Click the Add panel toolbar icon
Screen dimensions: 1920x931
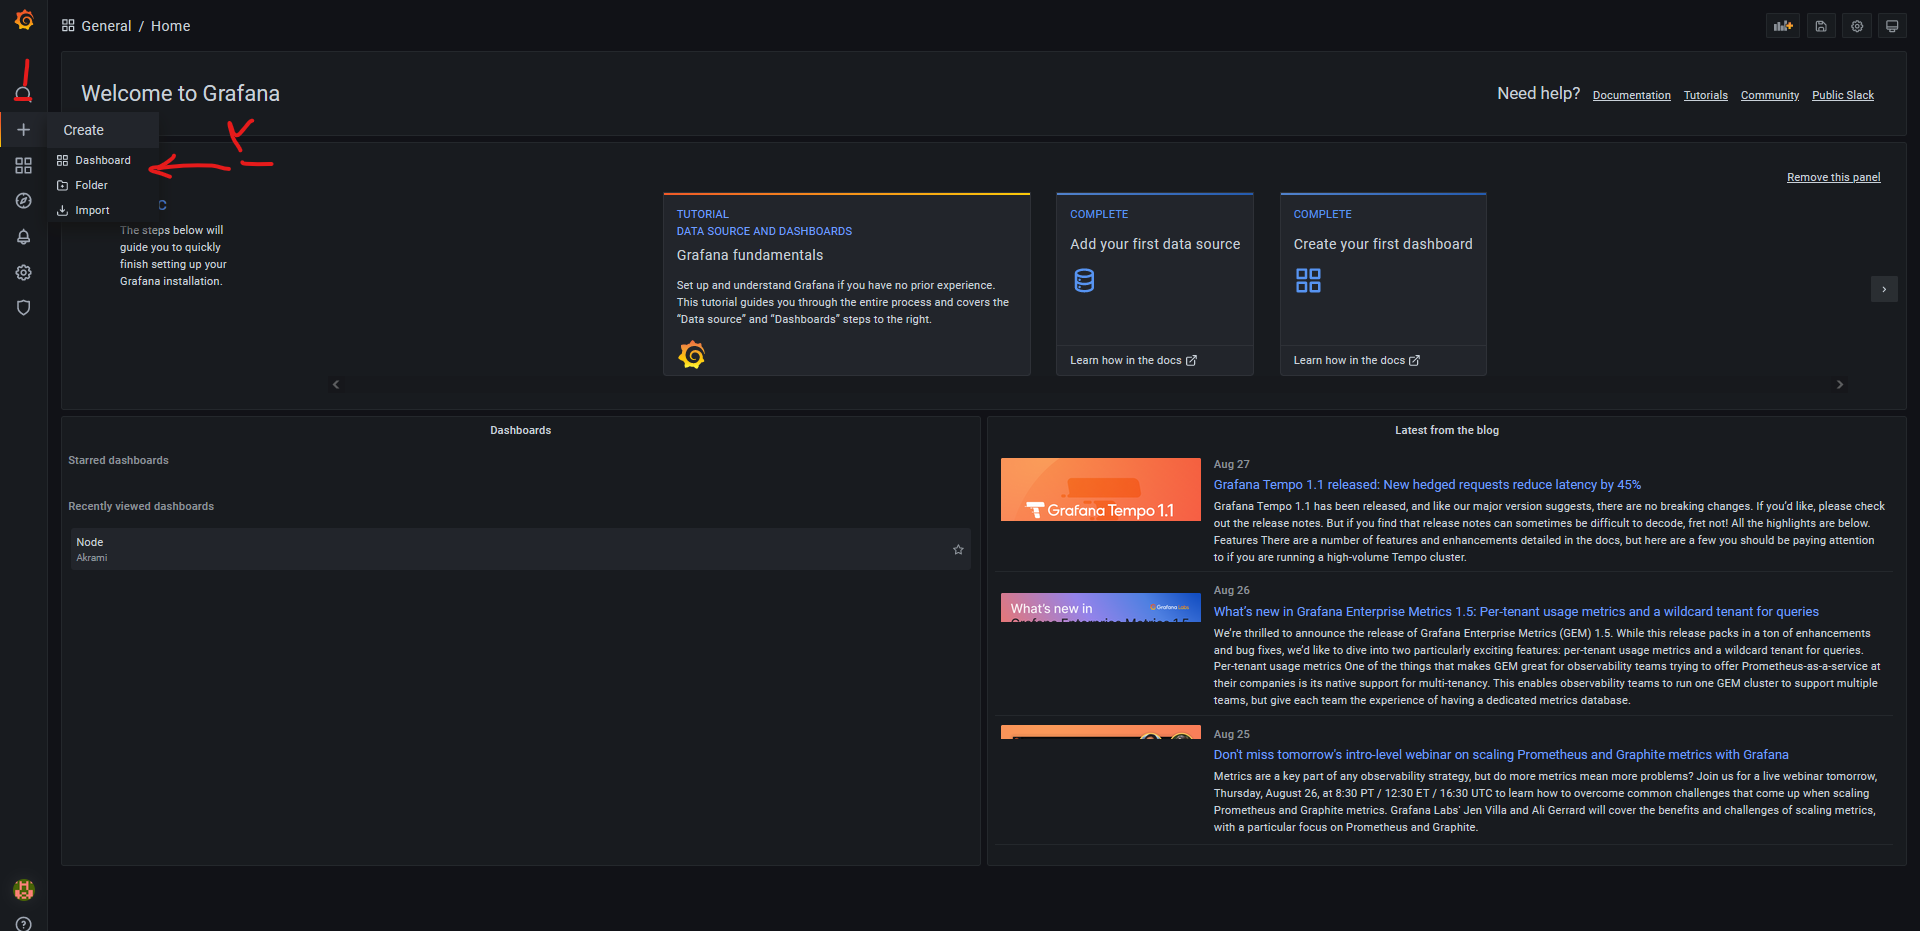pyautogui.click(x=1783, y=26)
